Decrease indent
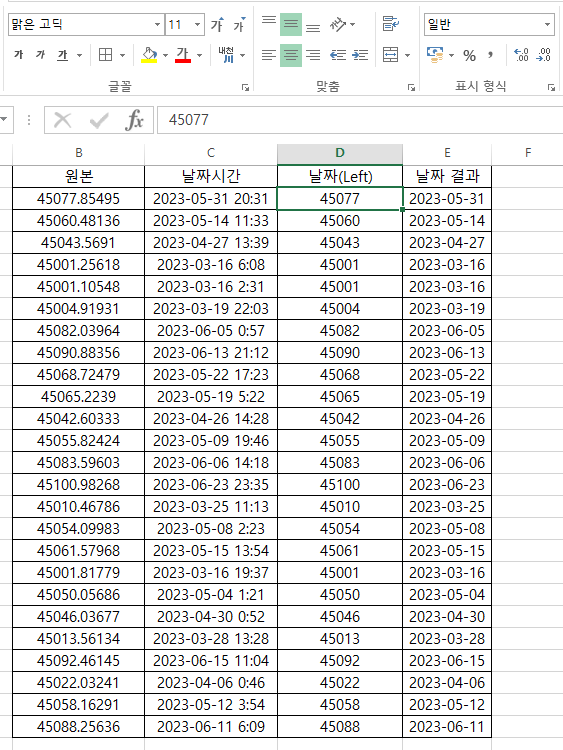 338,55
